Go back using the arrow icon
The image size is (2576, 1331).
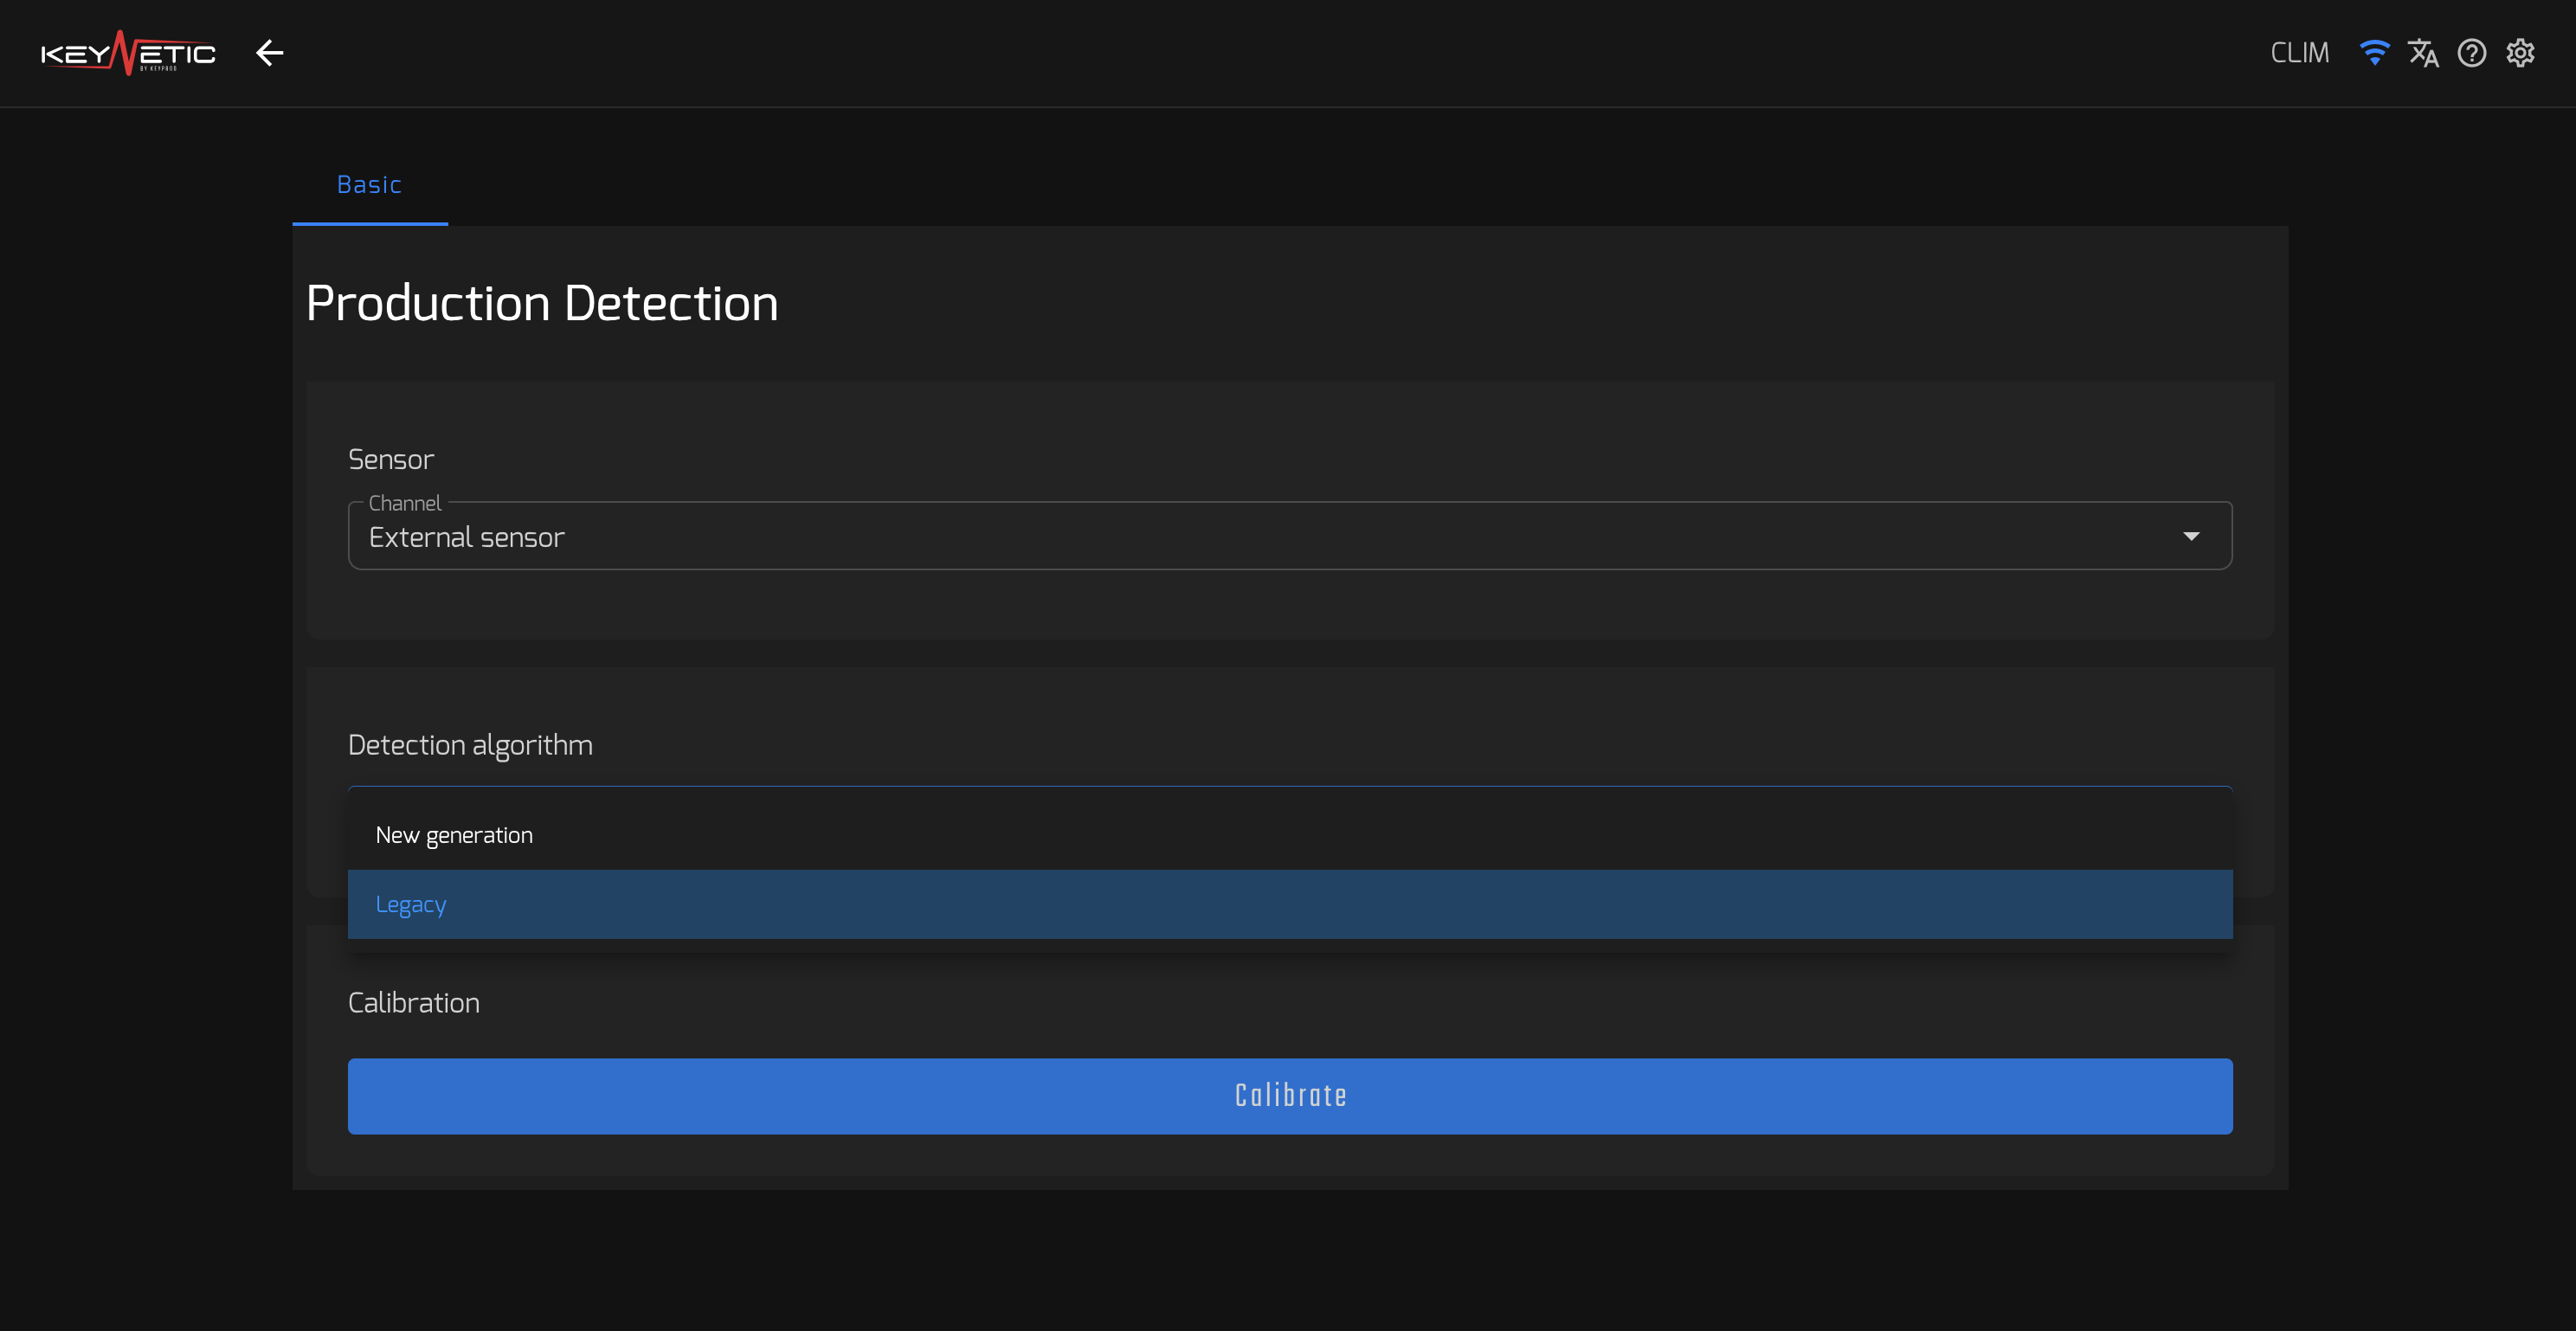pyautogui.click(x=270, y=53)
